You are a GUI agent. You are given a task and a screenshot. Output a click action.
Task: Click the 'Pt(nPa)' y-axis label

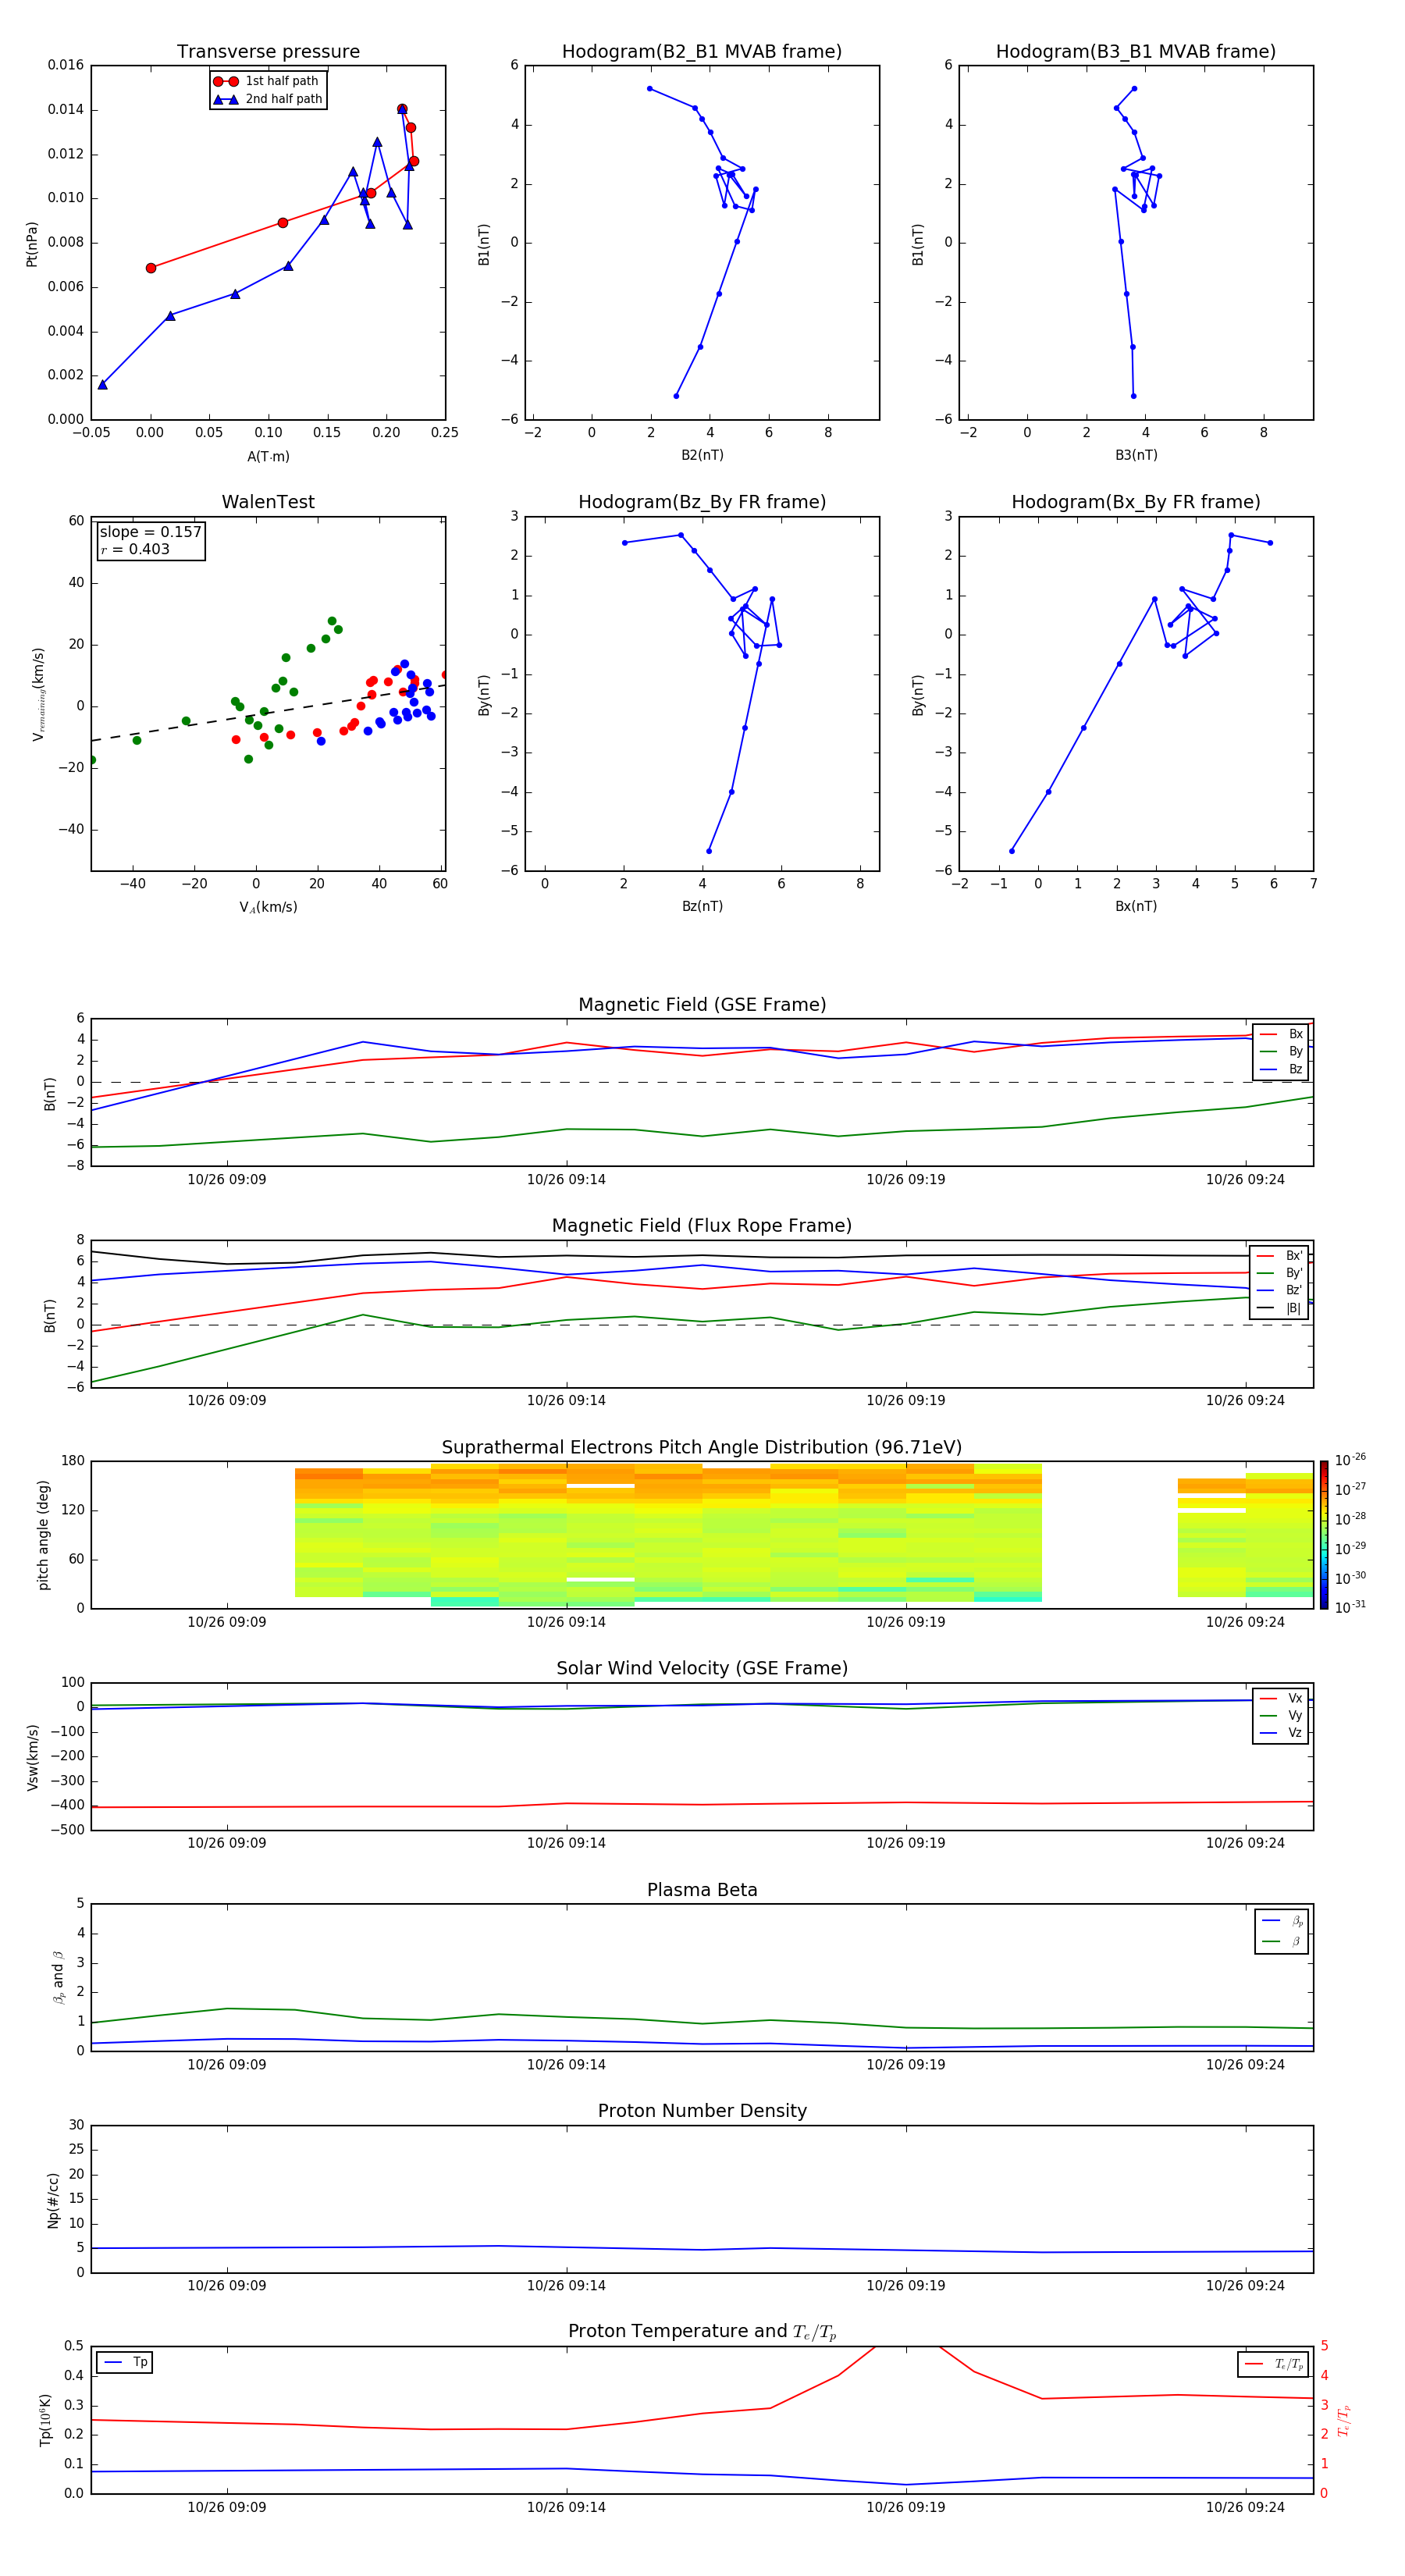(32, 243)
